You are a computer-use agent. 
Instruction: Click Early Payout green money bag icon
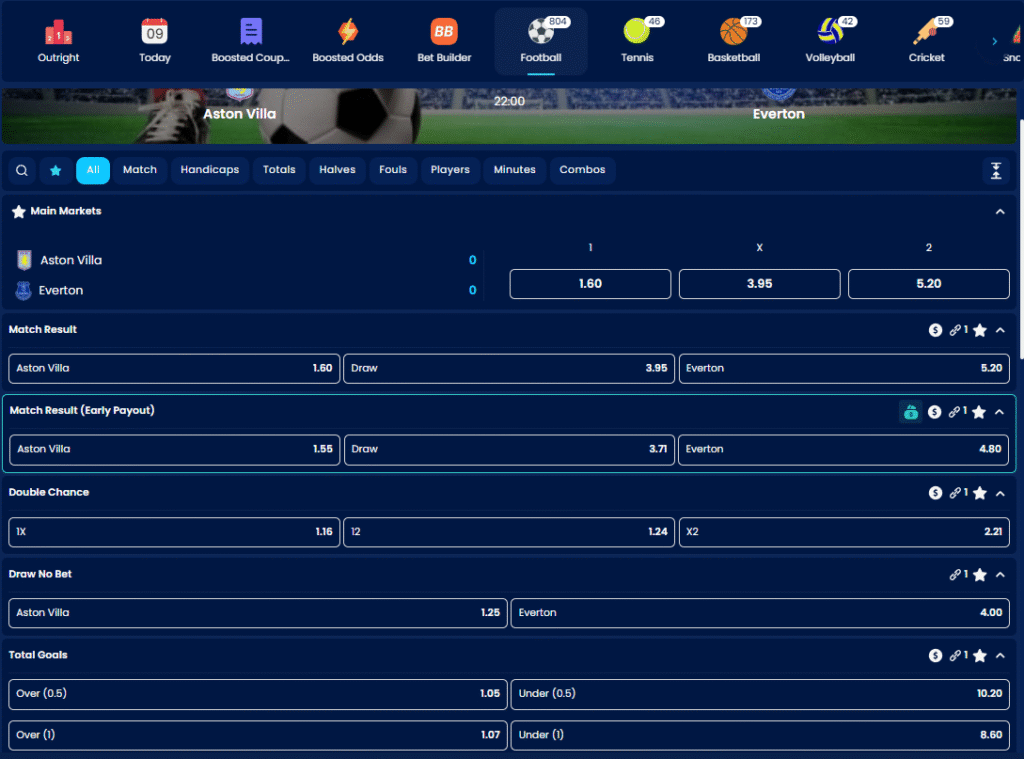(910, 412)
